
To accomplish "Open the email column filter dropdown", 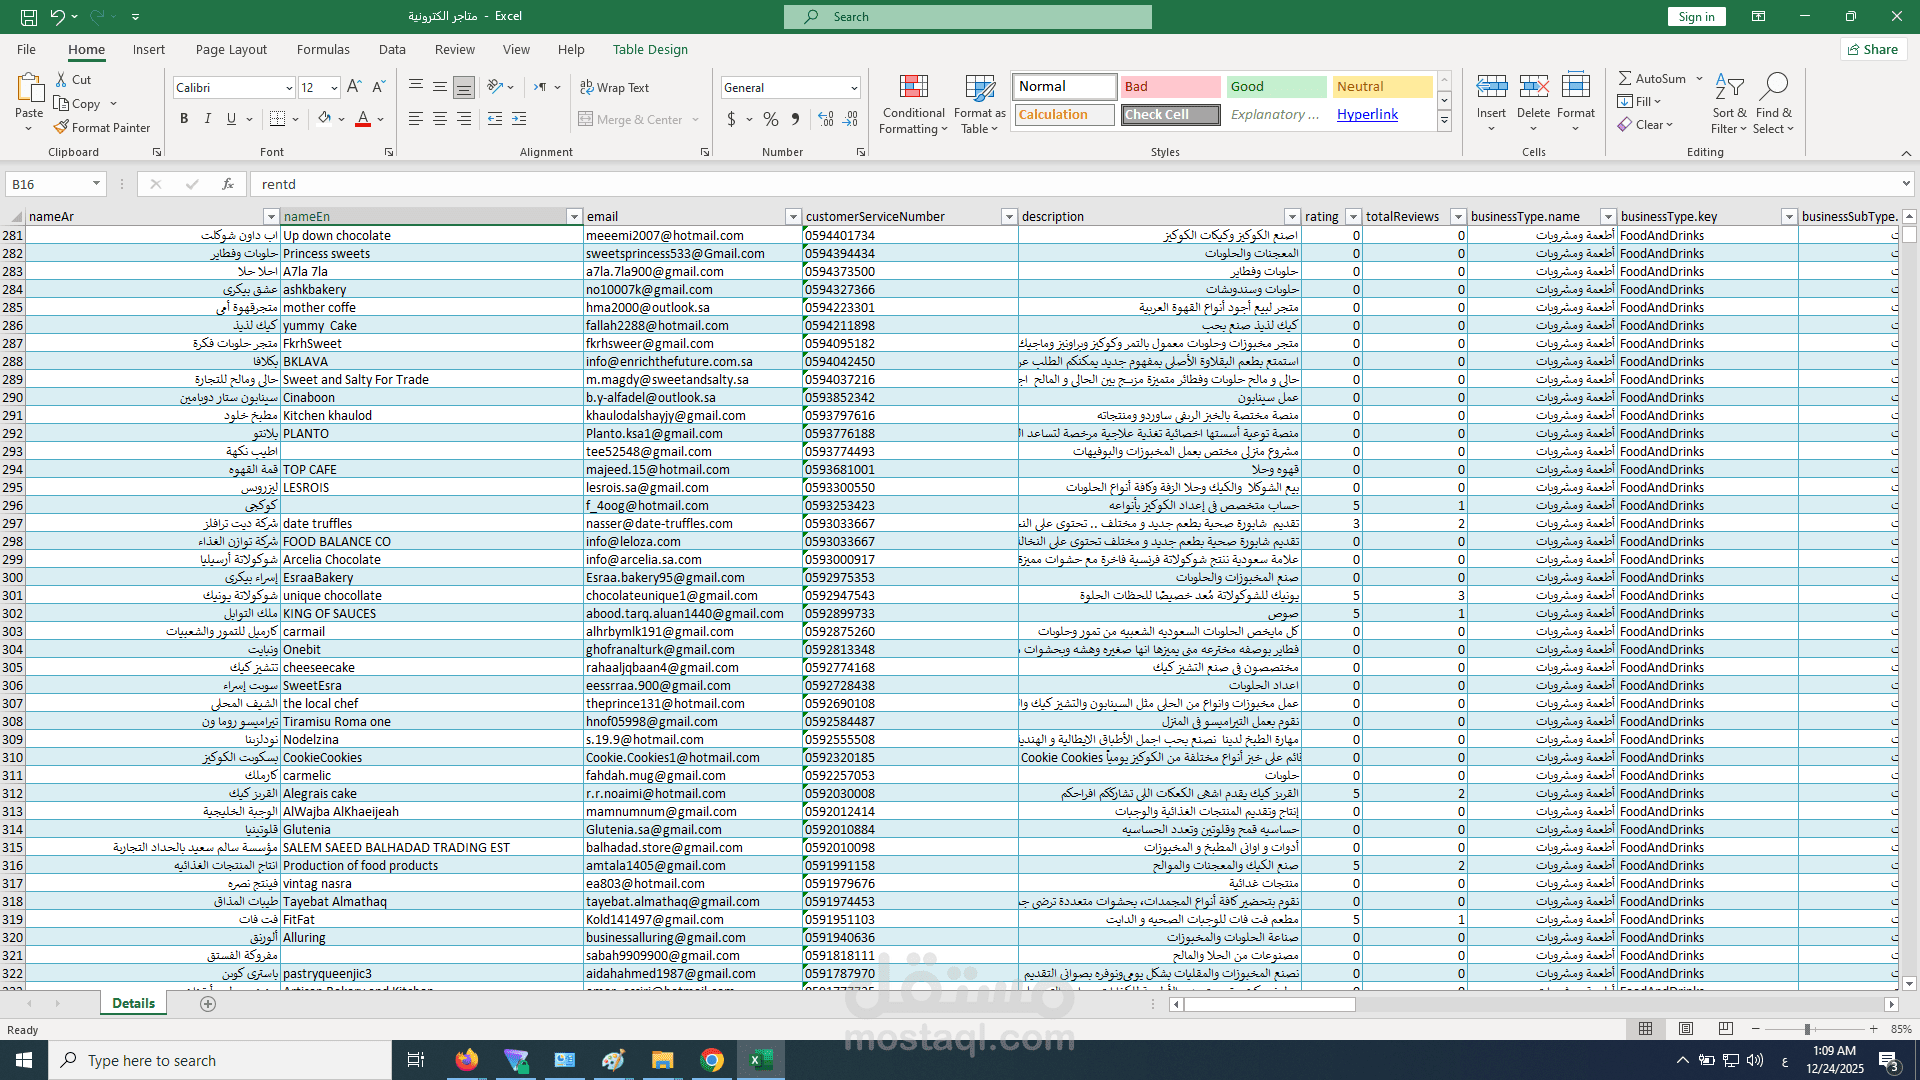I will tap(792, 217).
